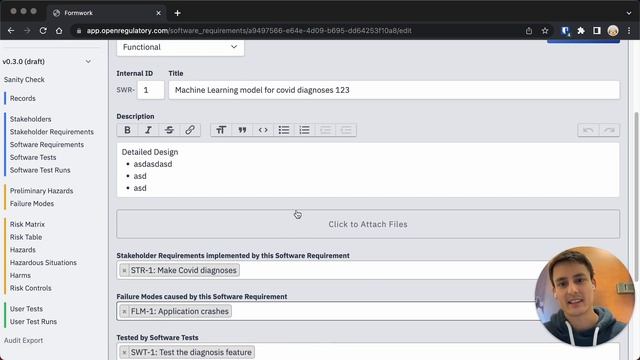Click the presenter webcam bubble
The width and height of the screenshot is (640, 360).
pos(584,296)
